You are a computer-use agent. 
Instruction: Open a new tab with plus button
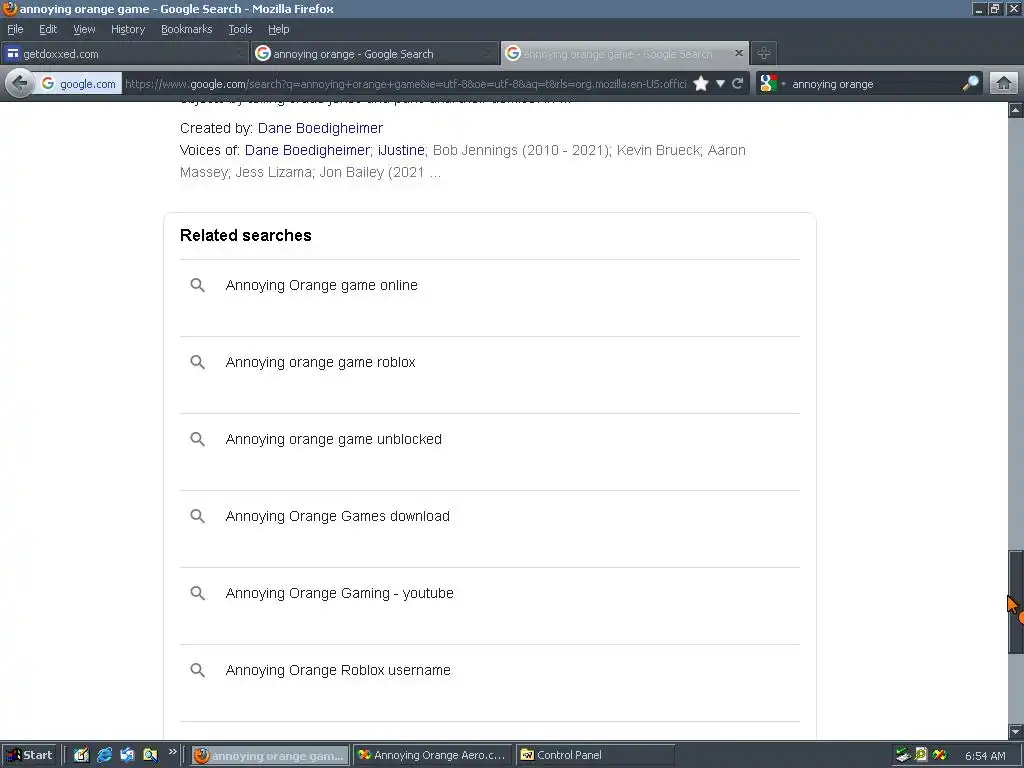763,54
